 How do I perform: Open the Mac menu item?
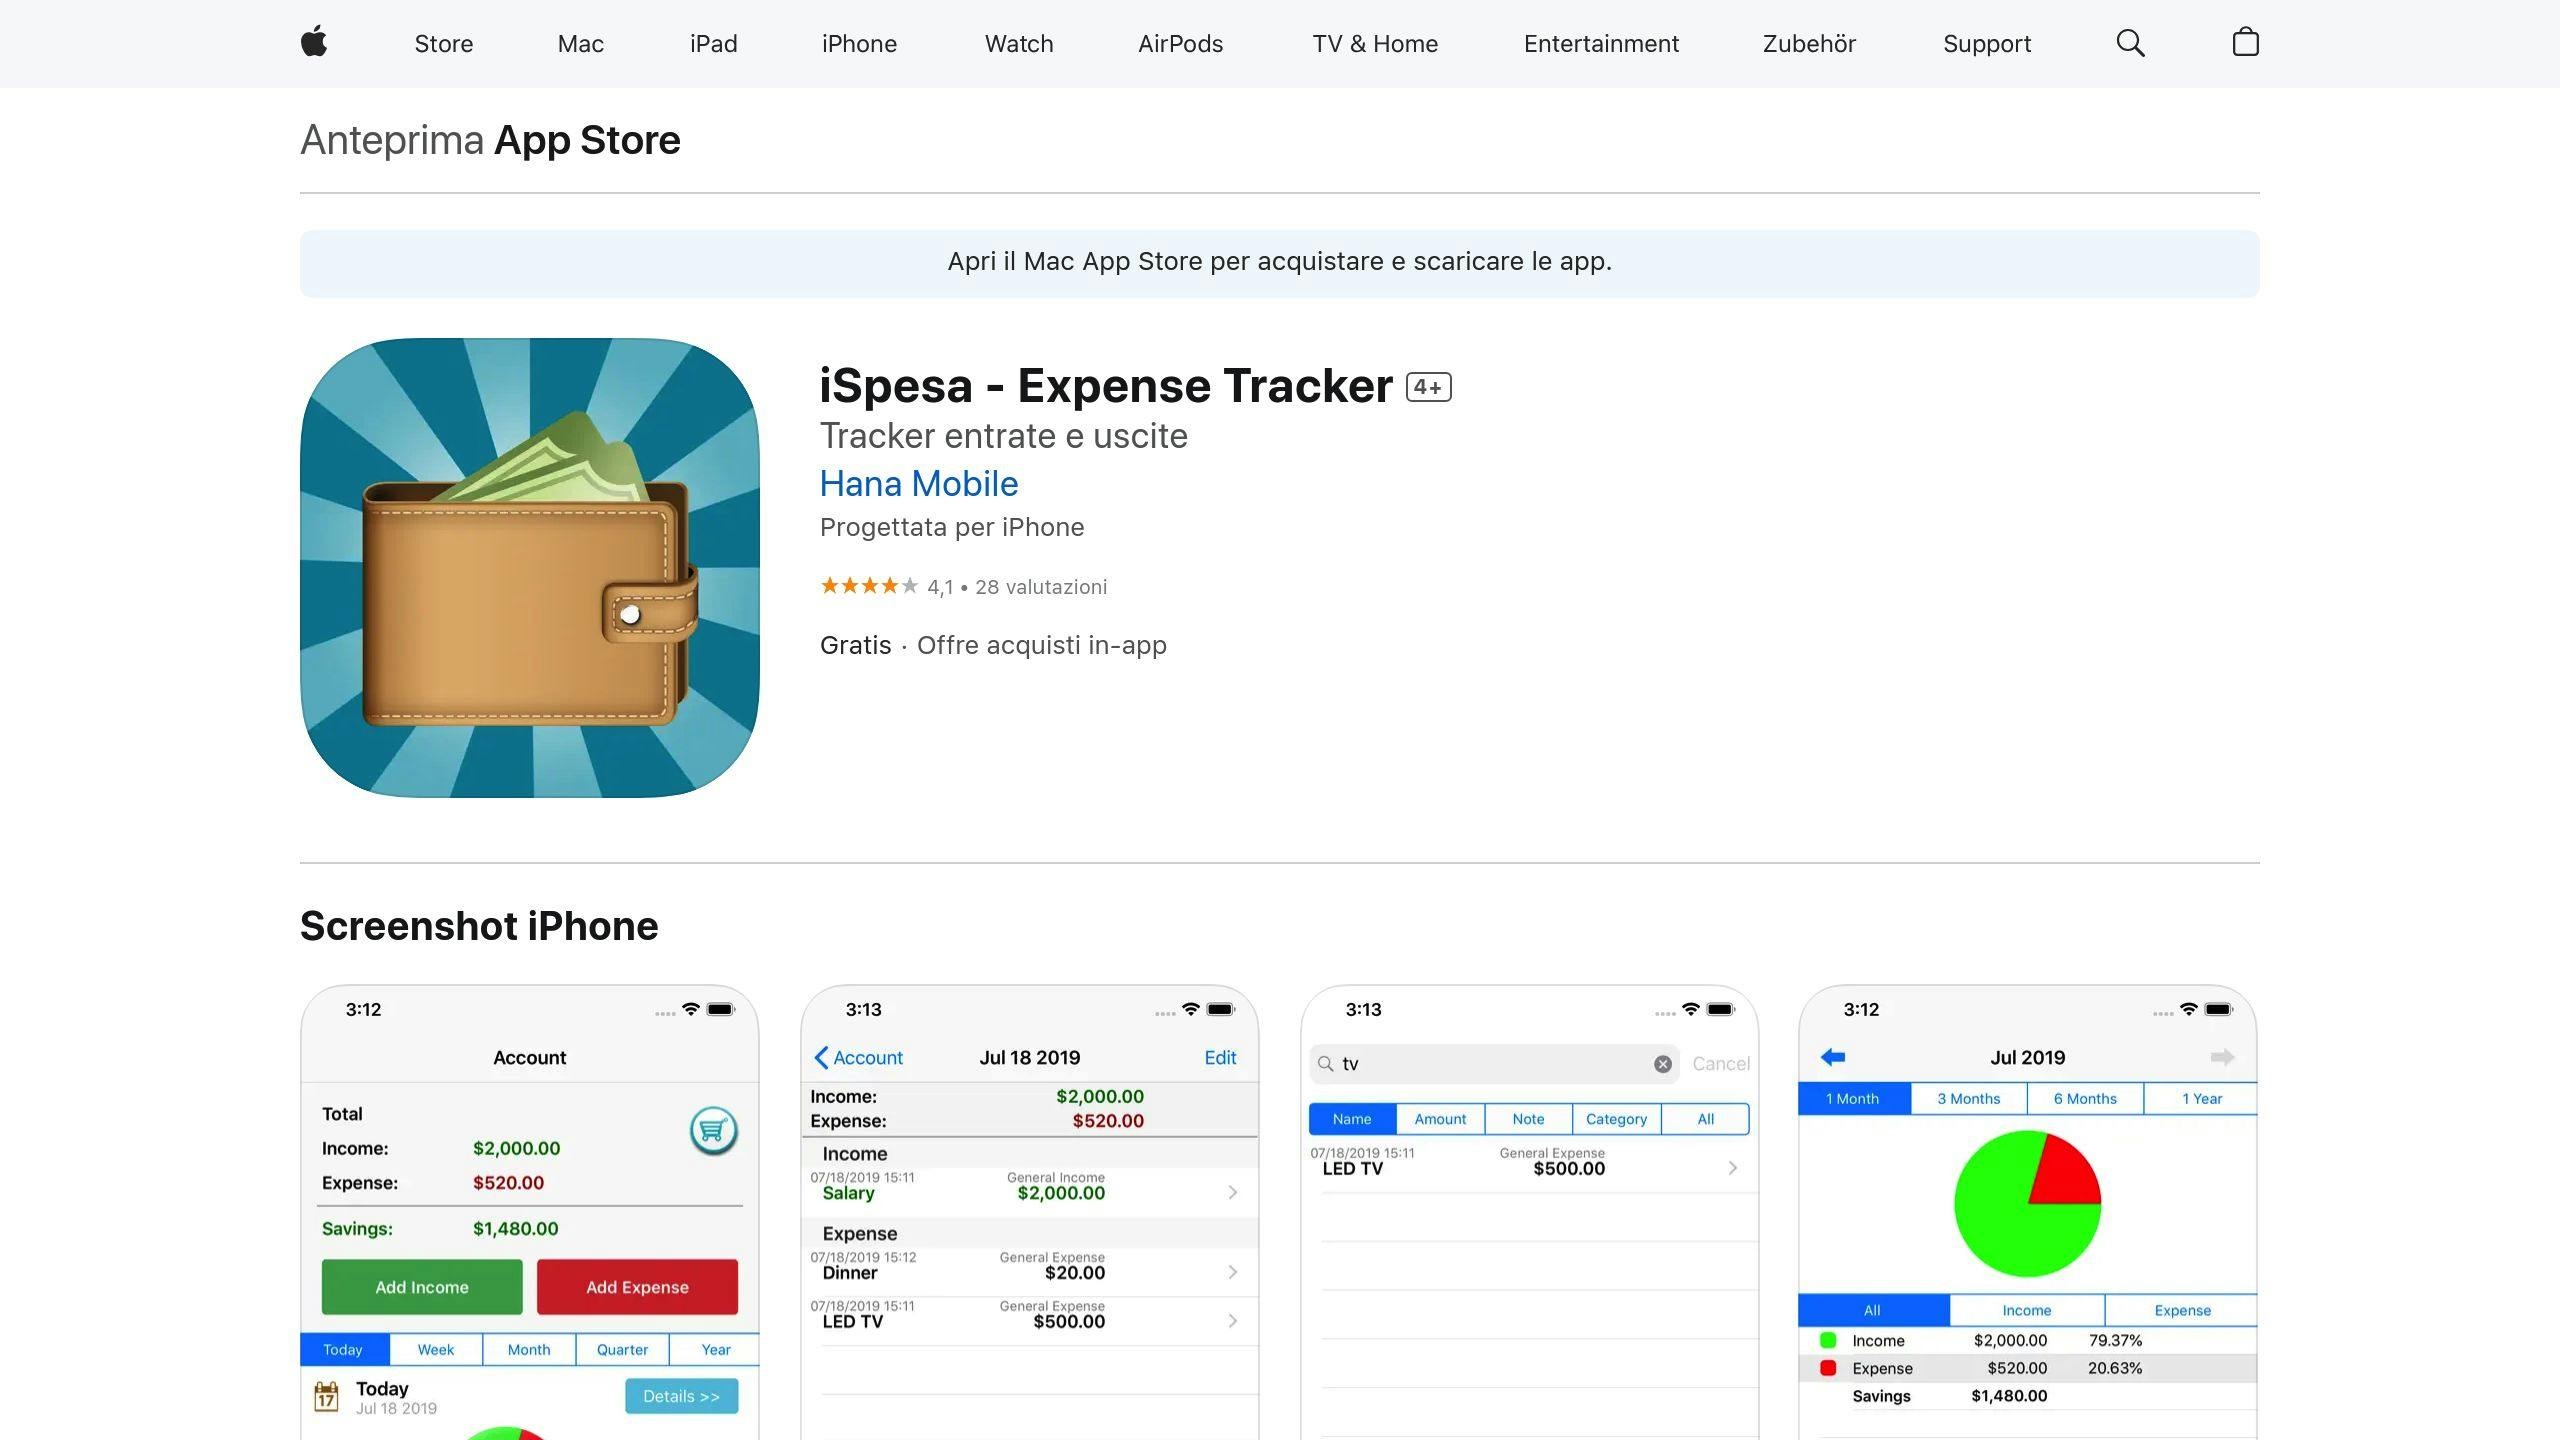pos(581,44)
